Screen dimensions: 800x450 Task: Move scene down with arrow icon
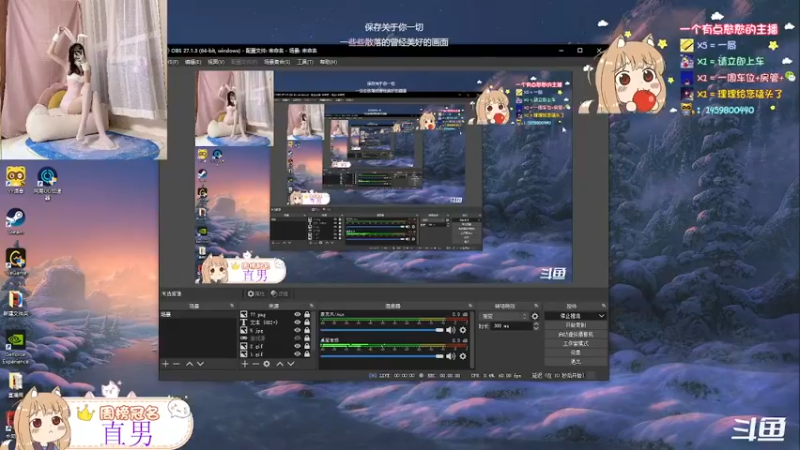201,364
